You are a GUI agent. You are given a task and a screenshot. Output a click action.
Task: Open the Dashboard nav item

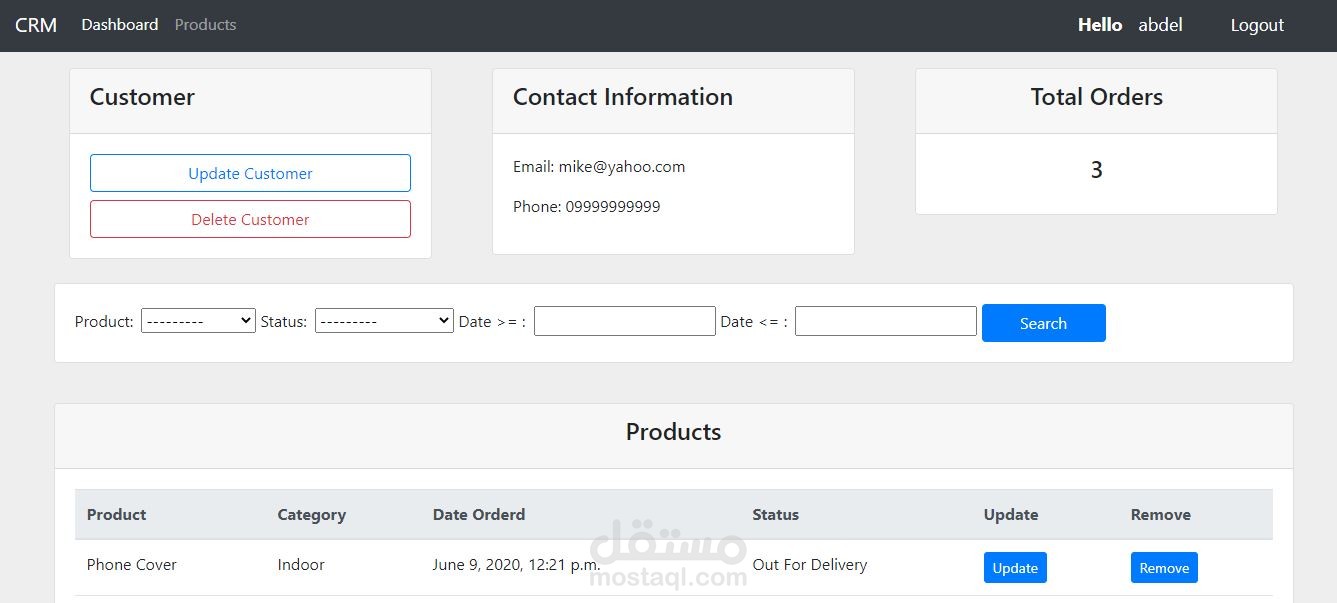click(x=120, y=25)
